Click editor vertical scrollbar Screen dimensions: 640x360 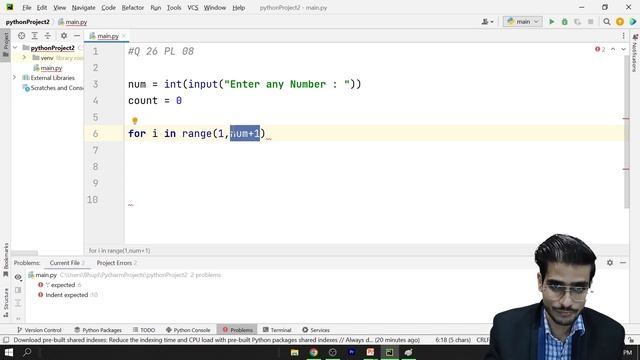[x=627, y=131]
